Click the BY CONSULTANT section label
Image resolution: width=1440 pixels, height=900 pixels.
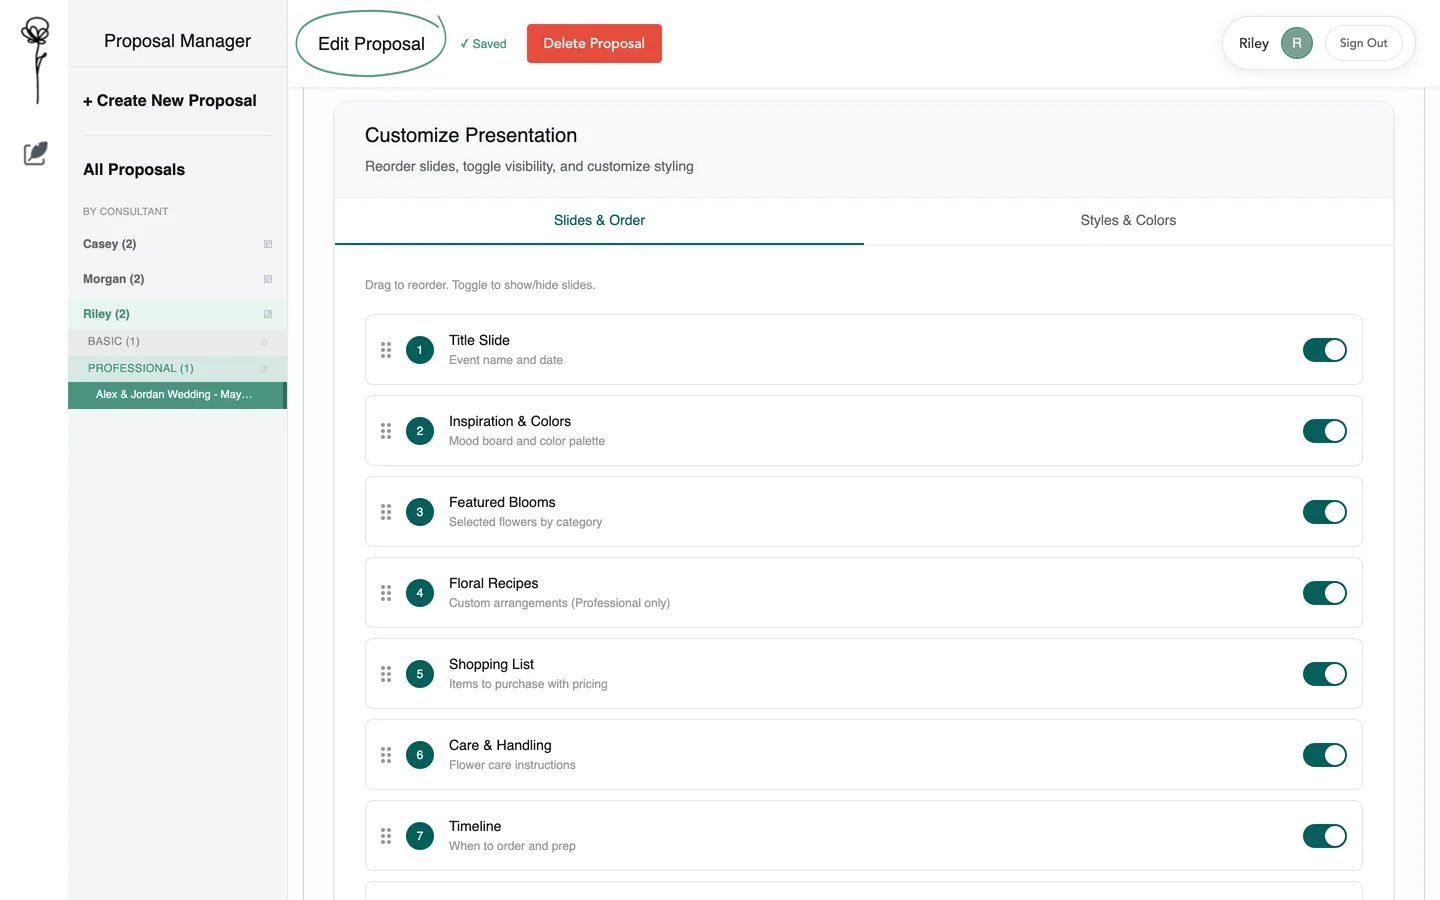[x=125, y=212]
